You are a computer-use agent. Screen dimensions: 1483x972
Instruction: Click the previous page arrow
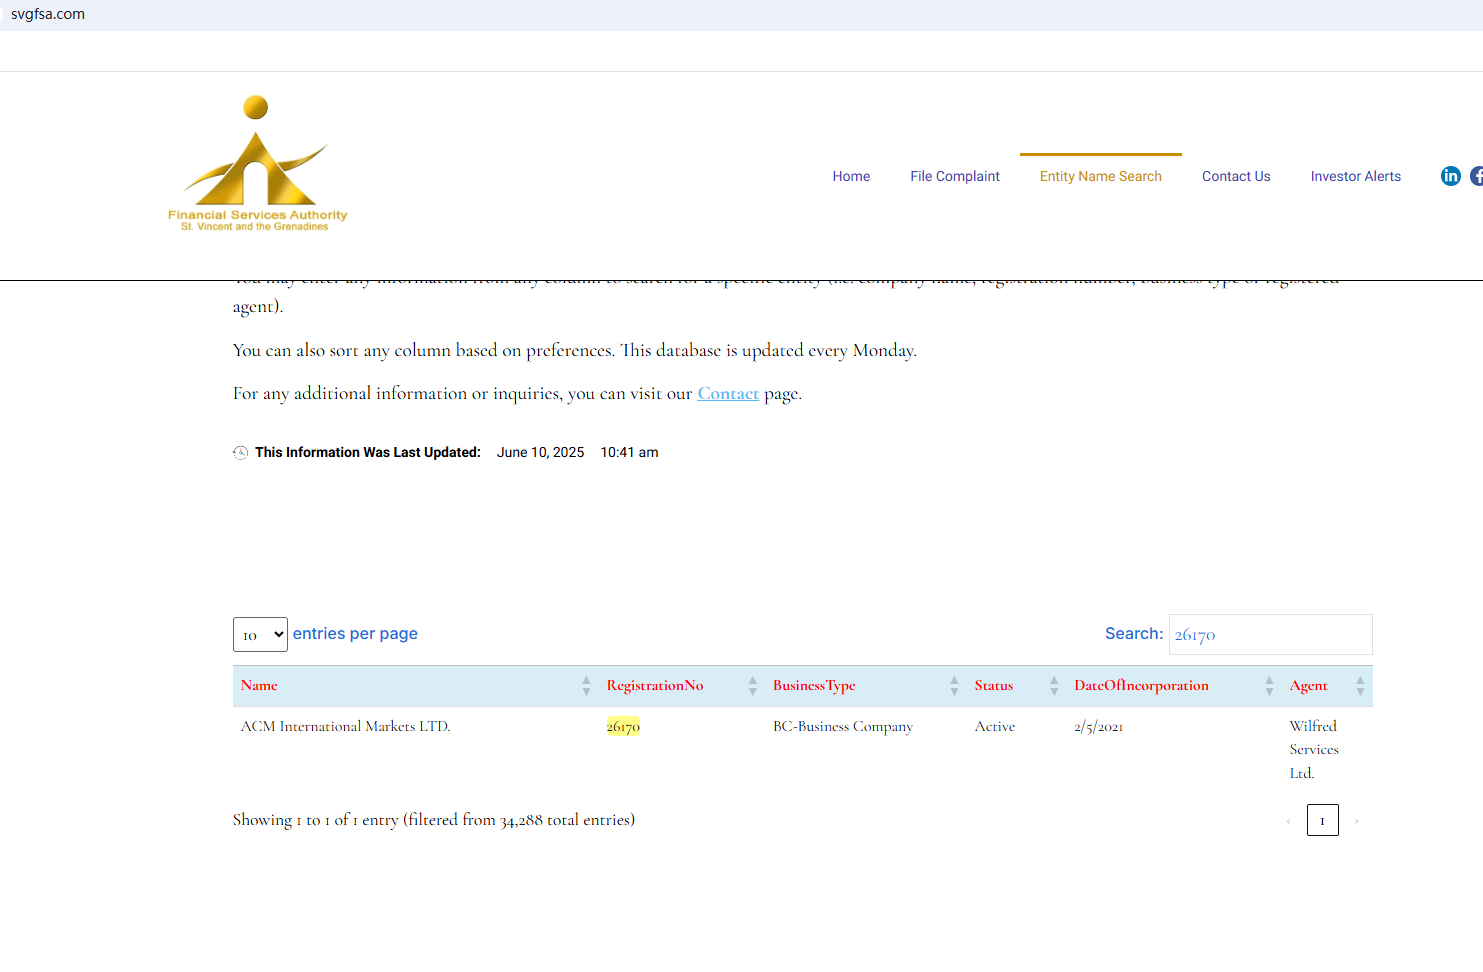click(x=1288, y=821)
